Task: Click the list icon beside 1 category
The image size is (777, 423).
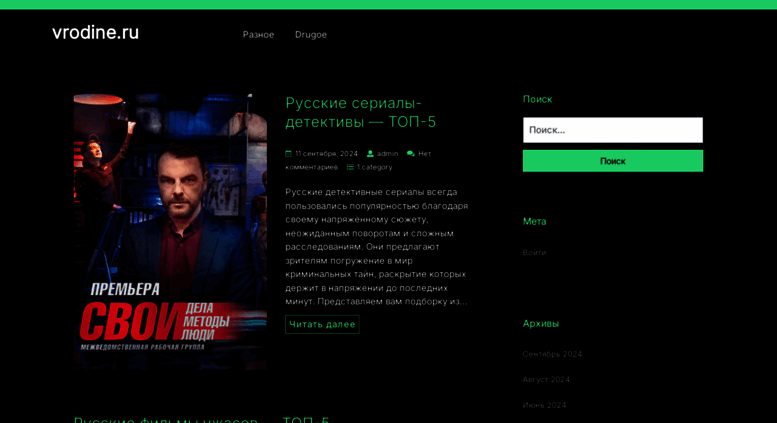Action: (x=350, y=167)
